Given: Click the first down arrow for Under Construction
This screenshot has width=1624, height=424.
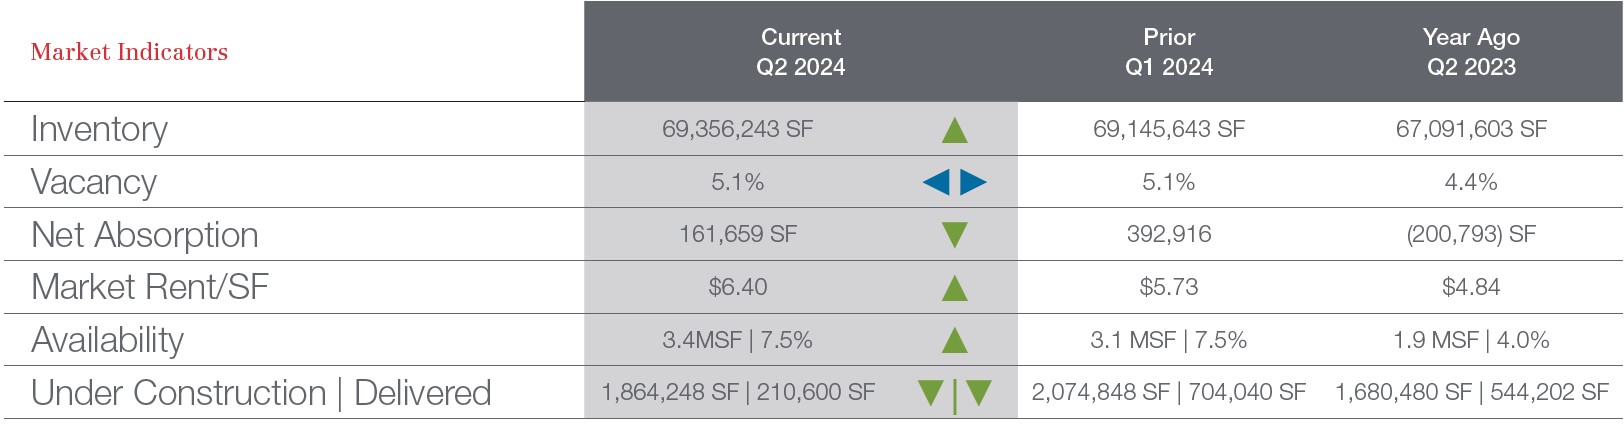Looking at the screenshot, I should [x=931, y=393].
